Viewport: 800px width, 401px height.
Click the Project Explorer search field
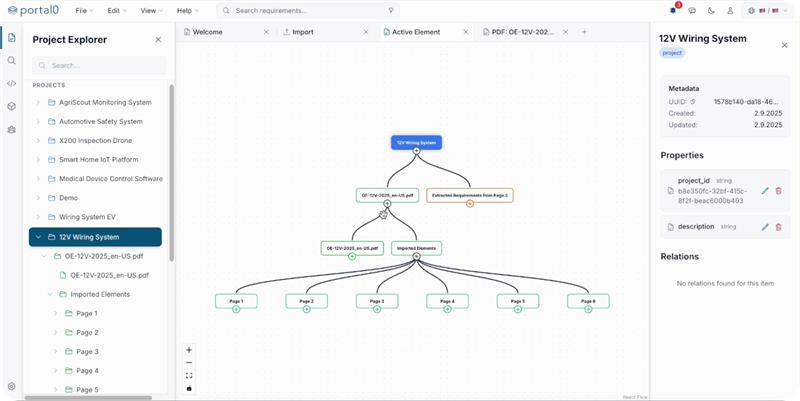click(99, 65)
